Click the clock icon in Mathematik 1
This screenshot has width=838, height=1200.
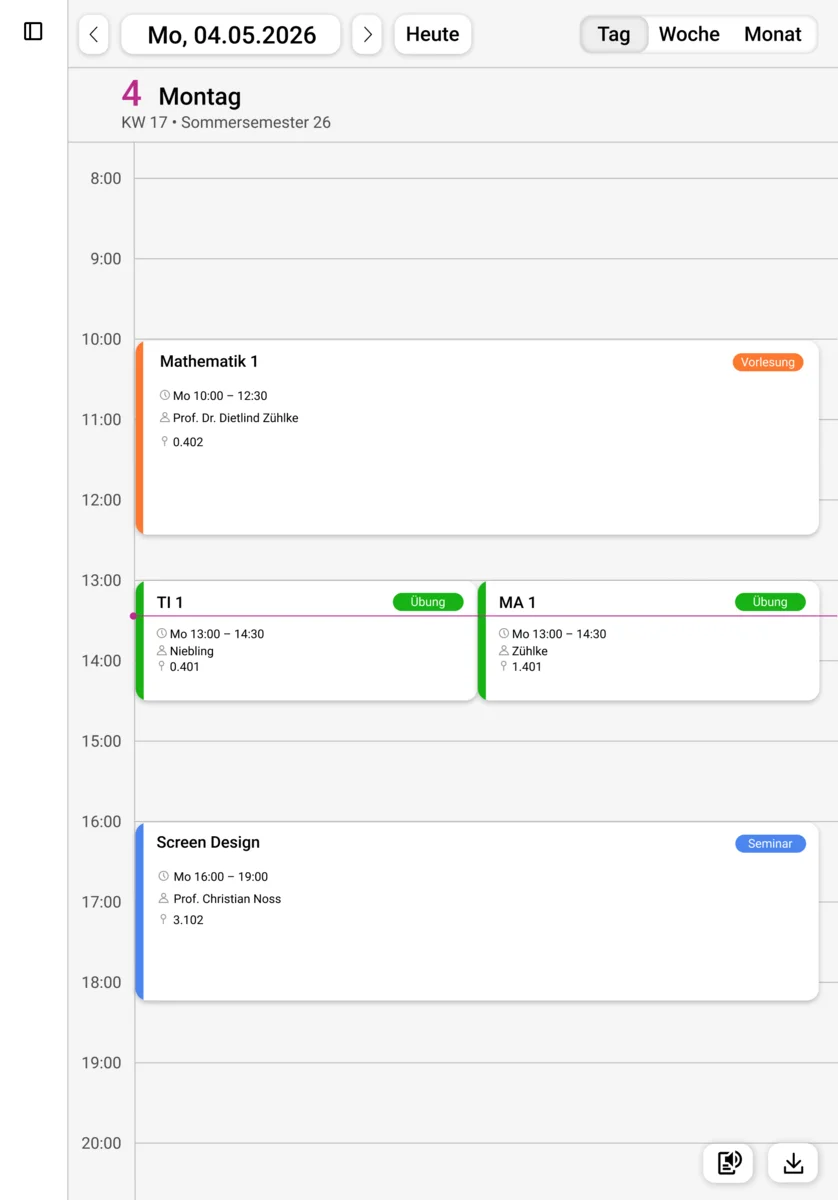(x=165, y=396)
